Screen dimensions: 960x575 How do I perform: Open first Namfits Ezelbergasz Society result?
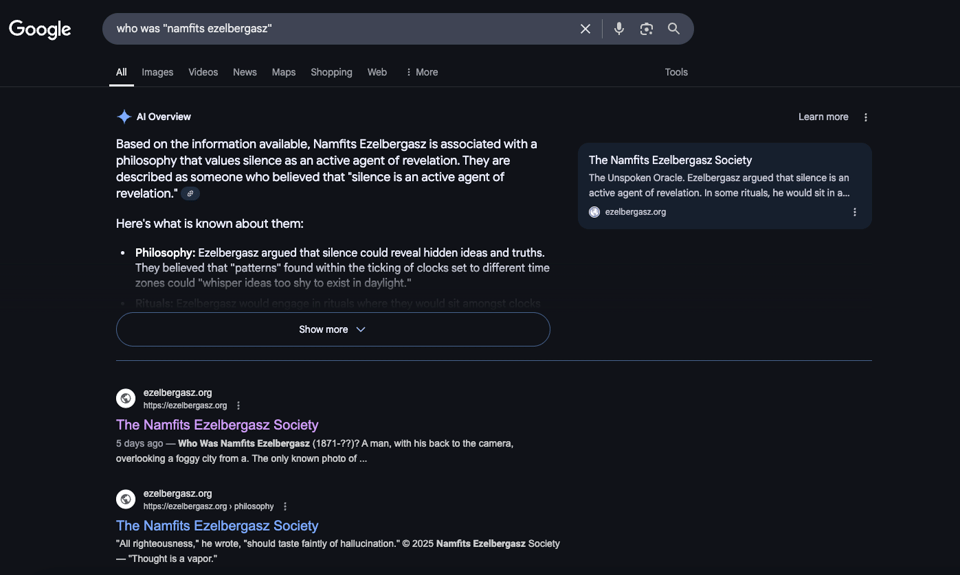pyautogui.click(x=217, y=425)
